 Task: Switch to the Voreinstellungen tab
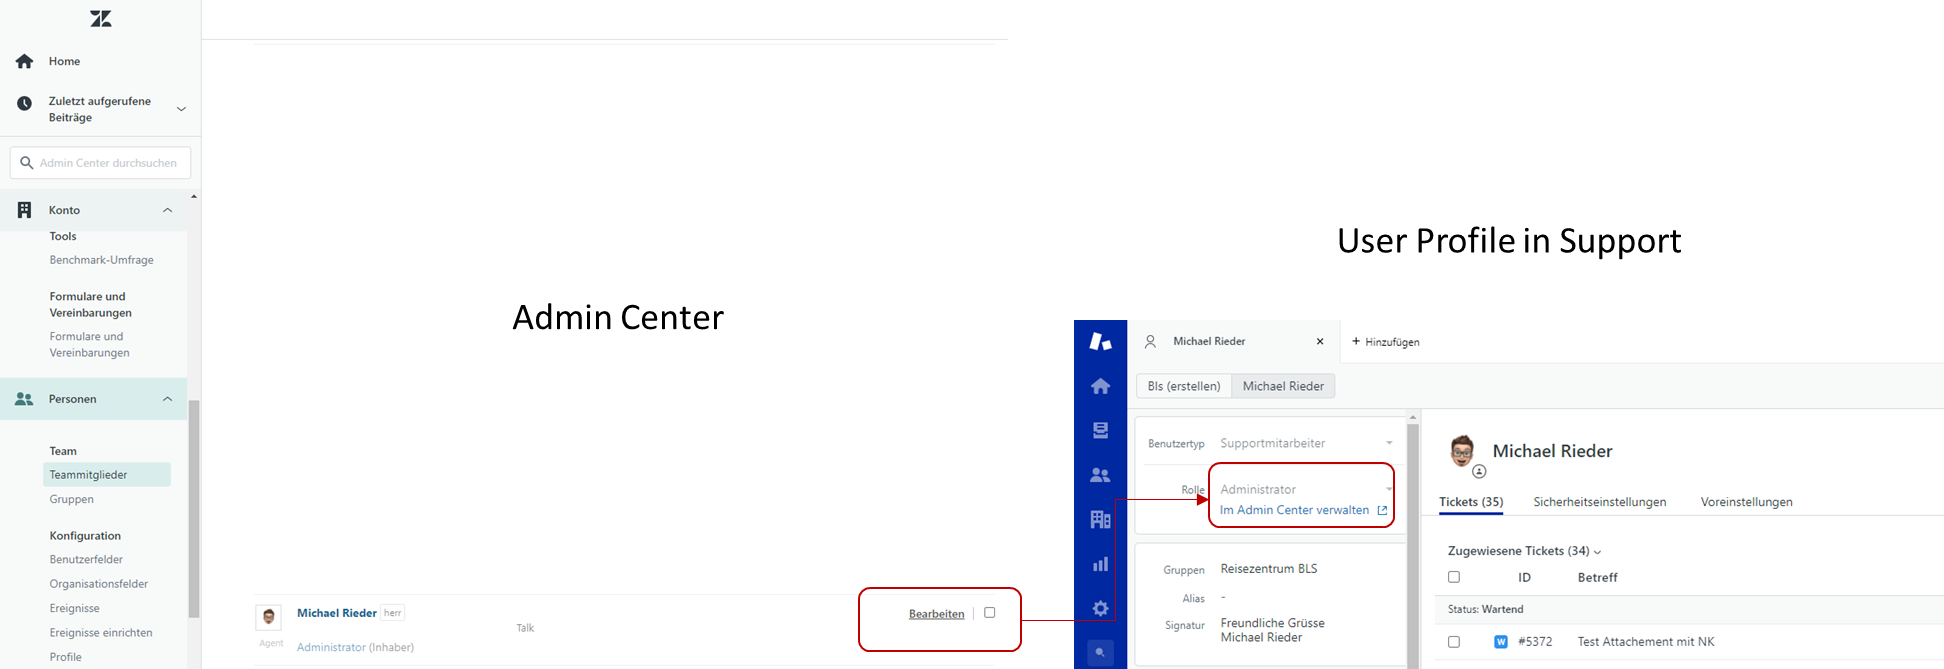click(1746, 502)
